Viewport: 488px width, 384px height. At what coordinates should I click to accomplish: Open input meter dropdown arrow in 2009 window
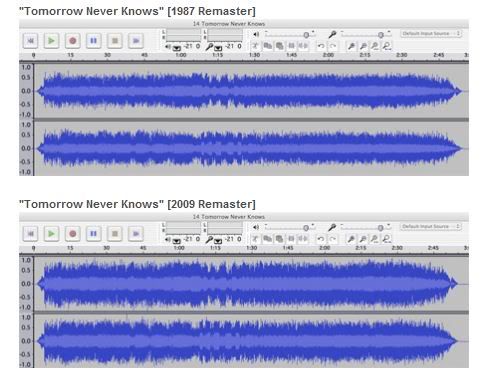pyautogui.click(x=218, y=241)
